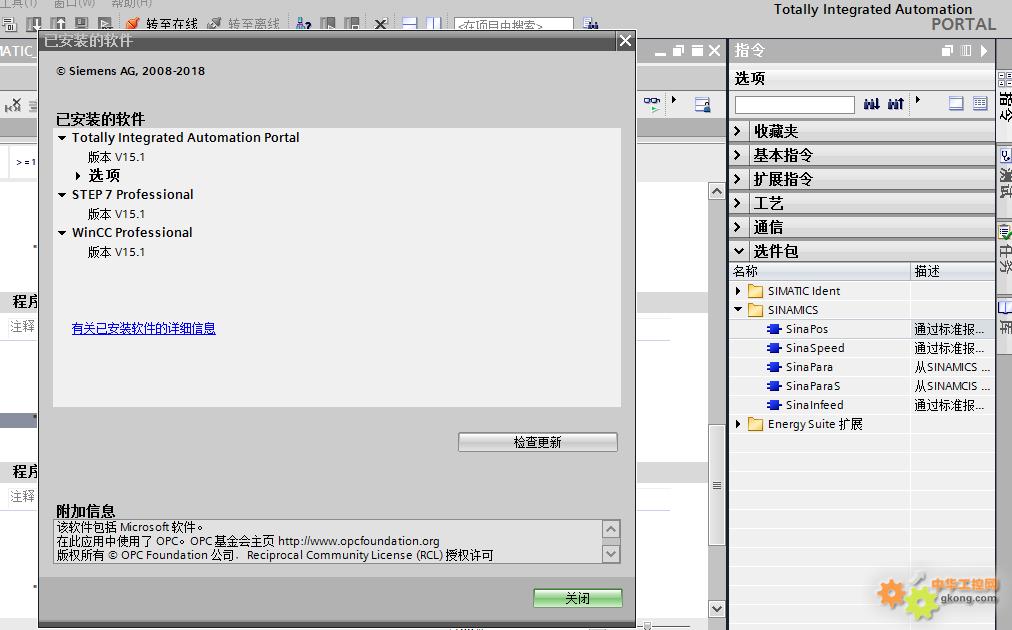
Task: Switch instructions to the table view icon
Action: pyautogui.click(x=980, y=103)
